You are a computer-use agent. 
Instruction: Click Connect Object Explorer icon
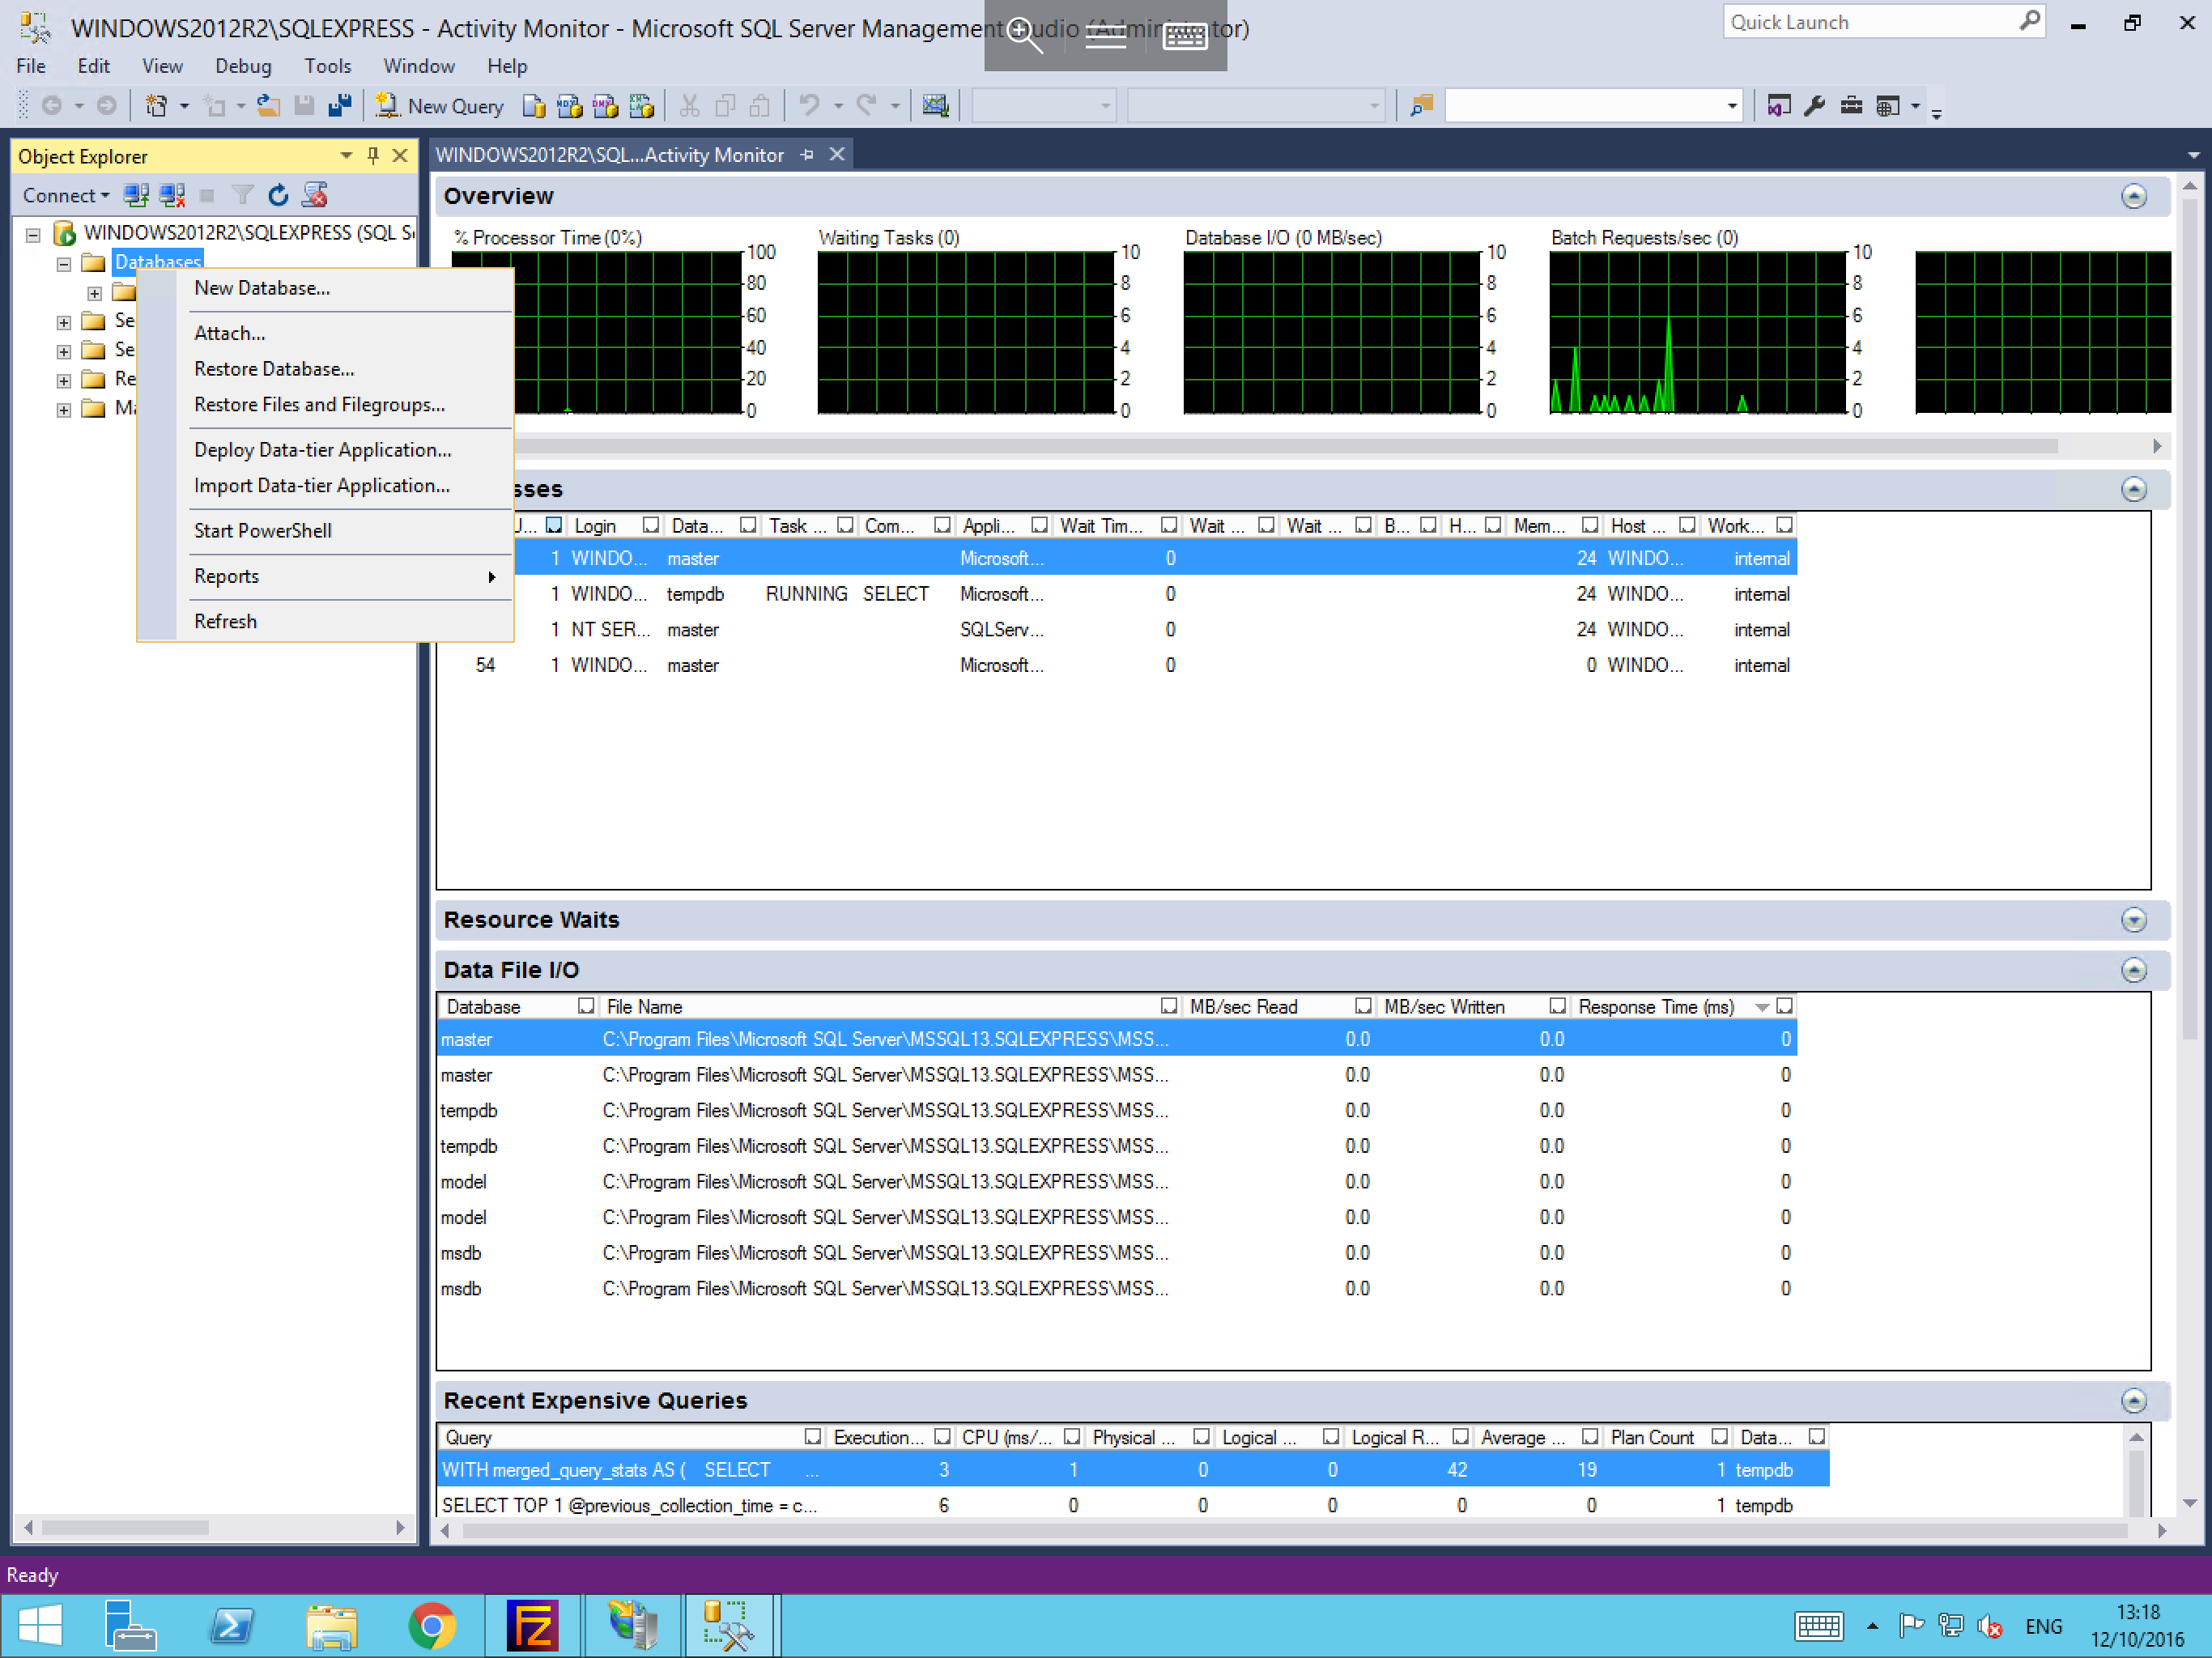(136, 196)
